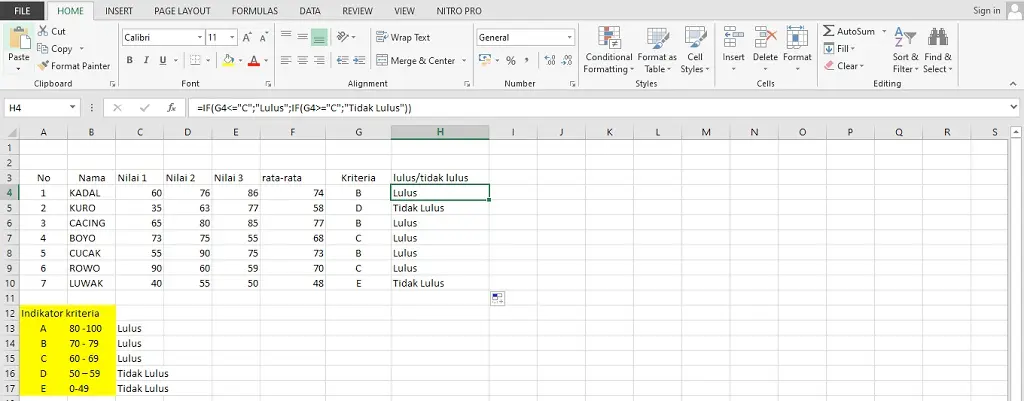Click the AutoSum button
1024x401 pixels.
(849, 31)
